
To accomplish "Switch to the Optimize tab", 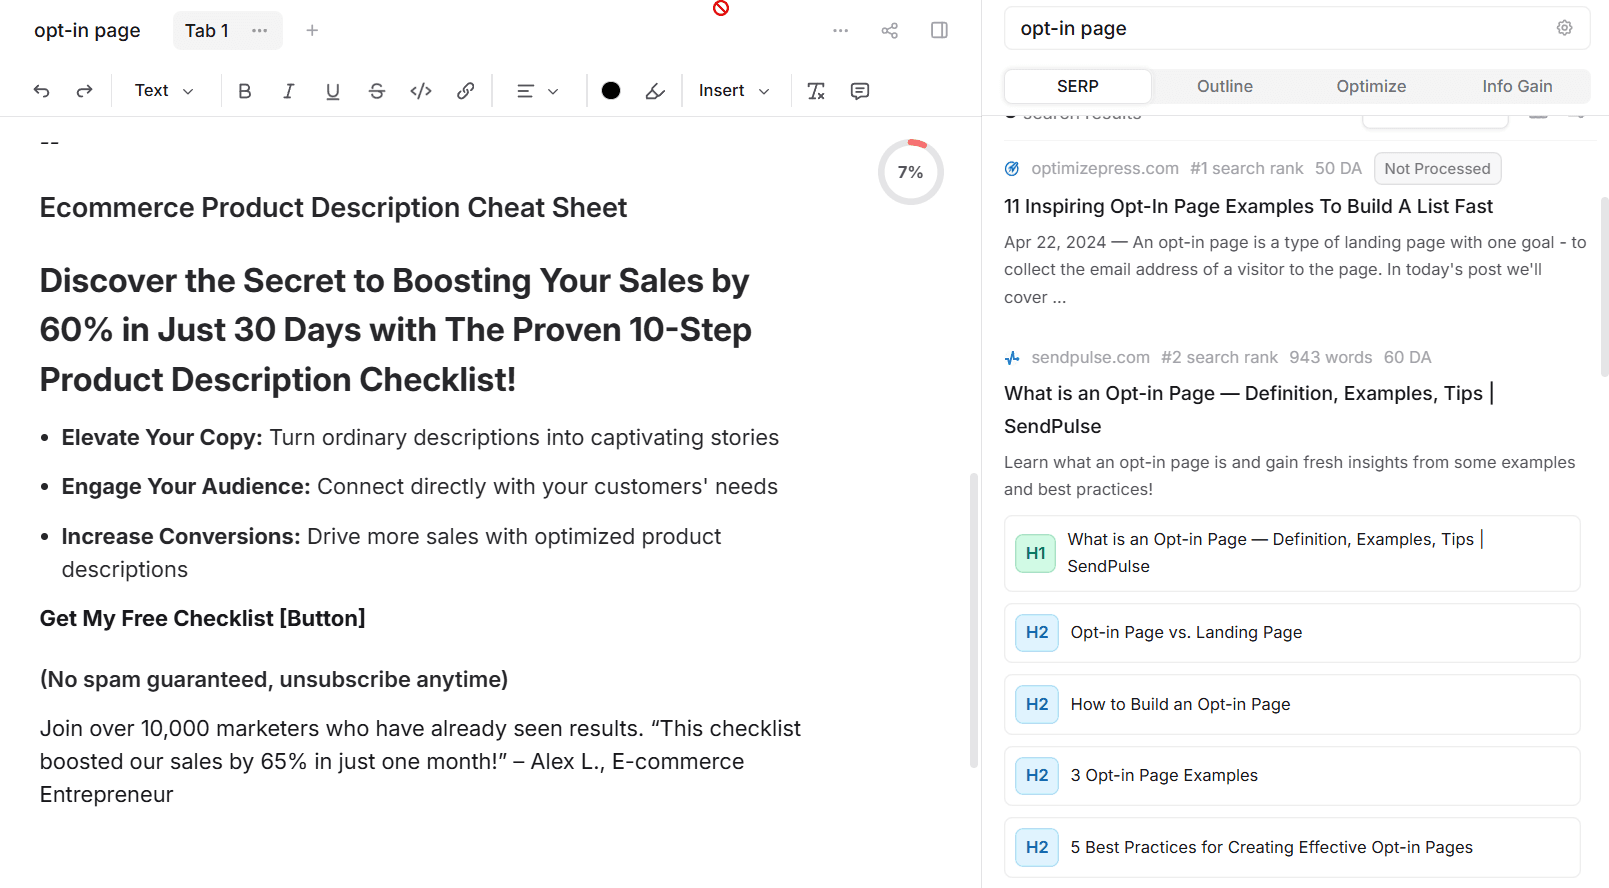I will (x=1371, y=86).
